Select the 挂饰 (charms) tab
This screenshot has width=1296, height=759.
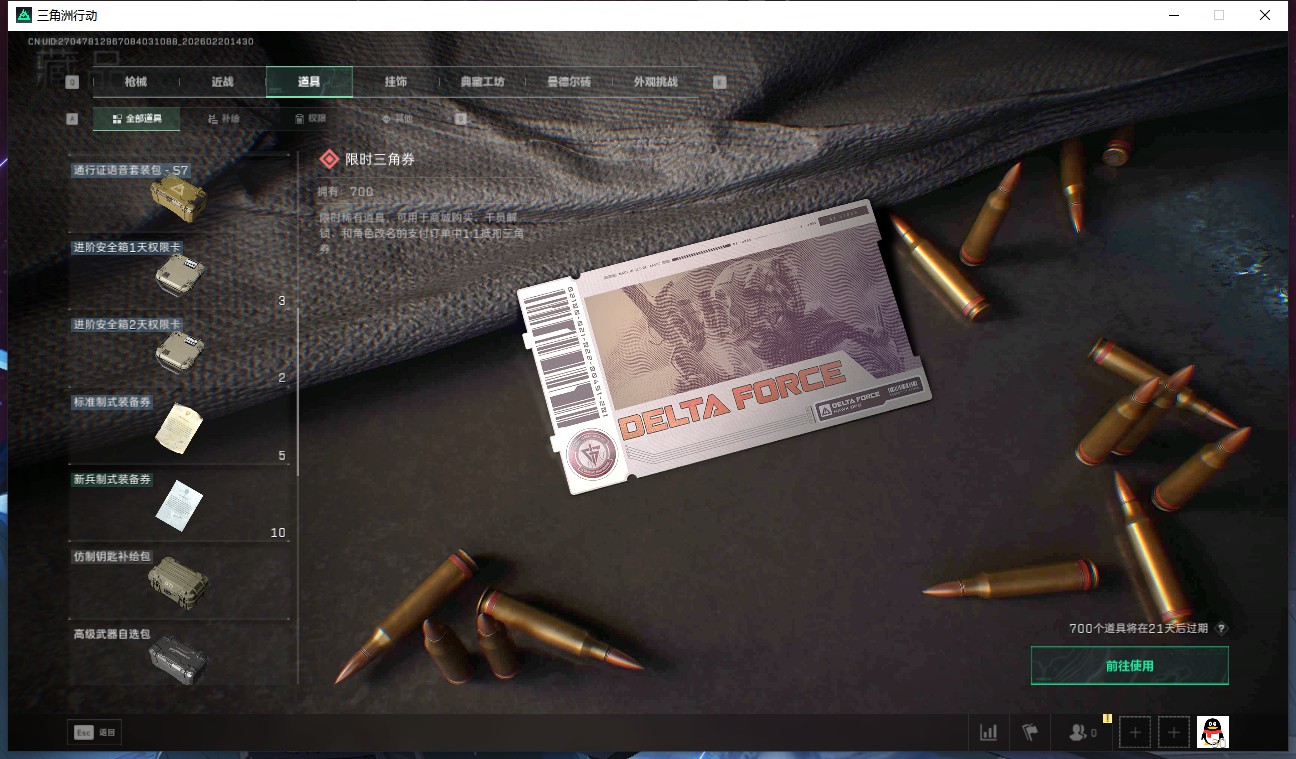[x=396, y=82]
